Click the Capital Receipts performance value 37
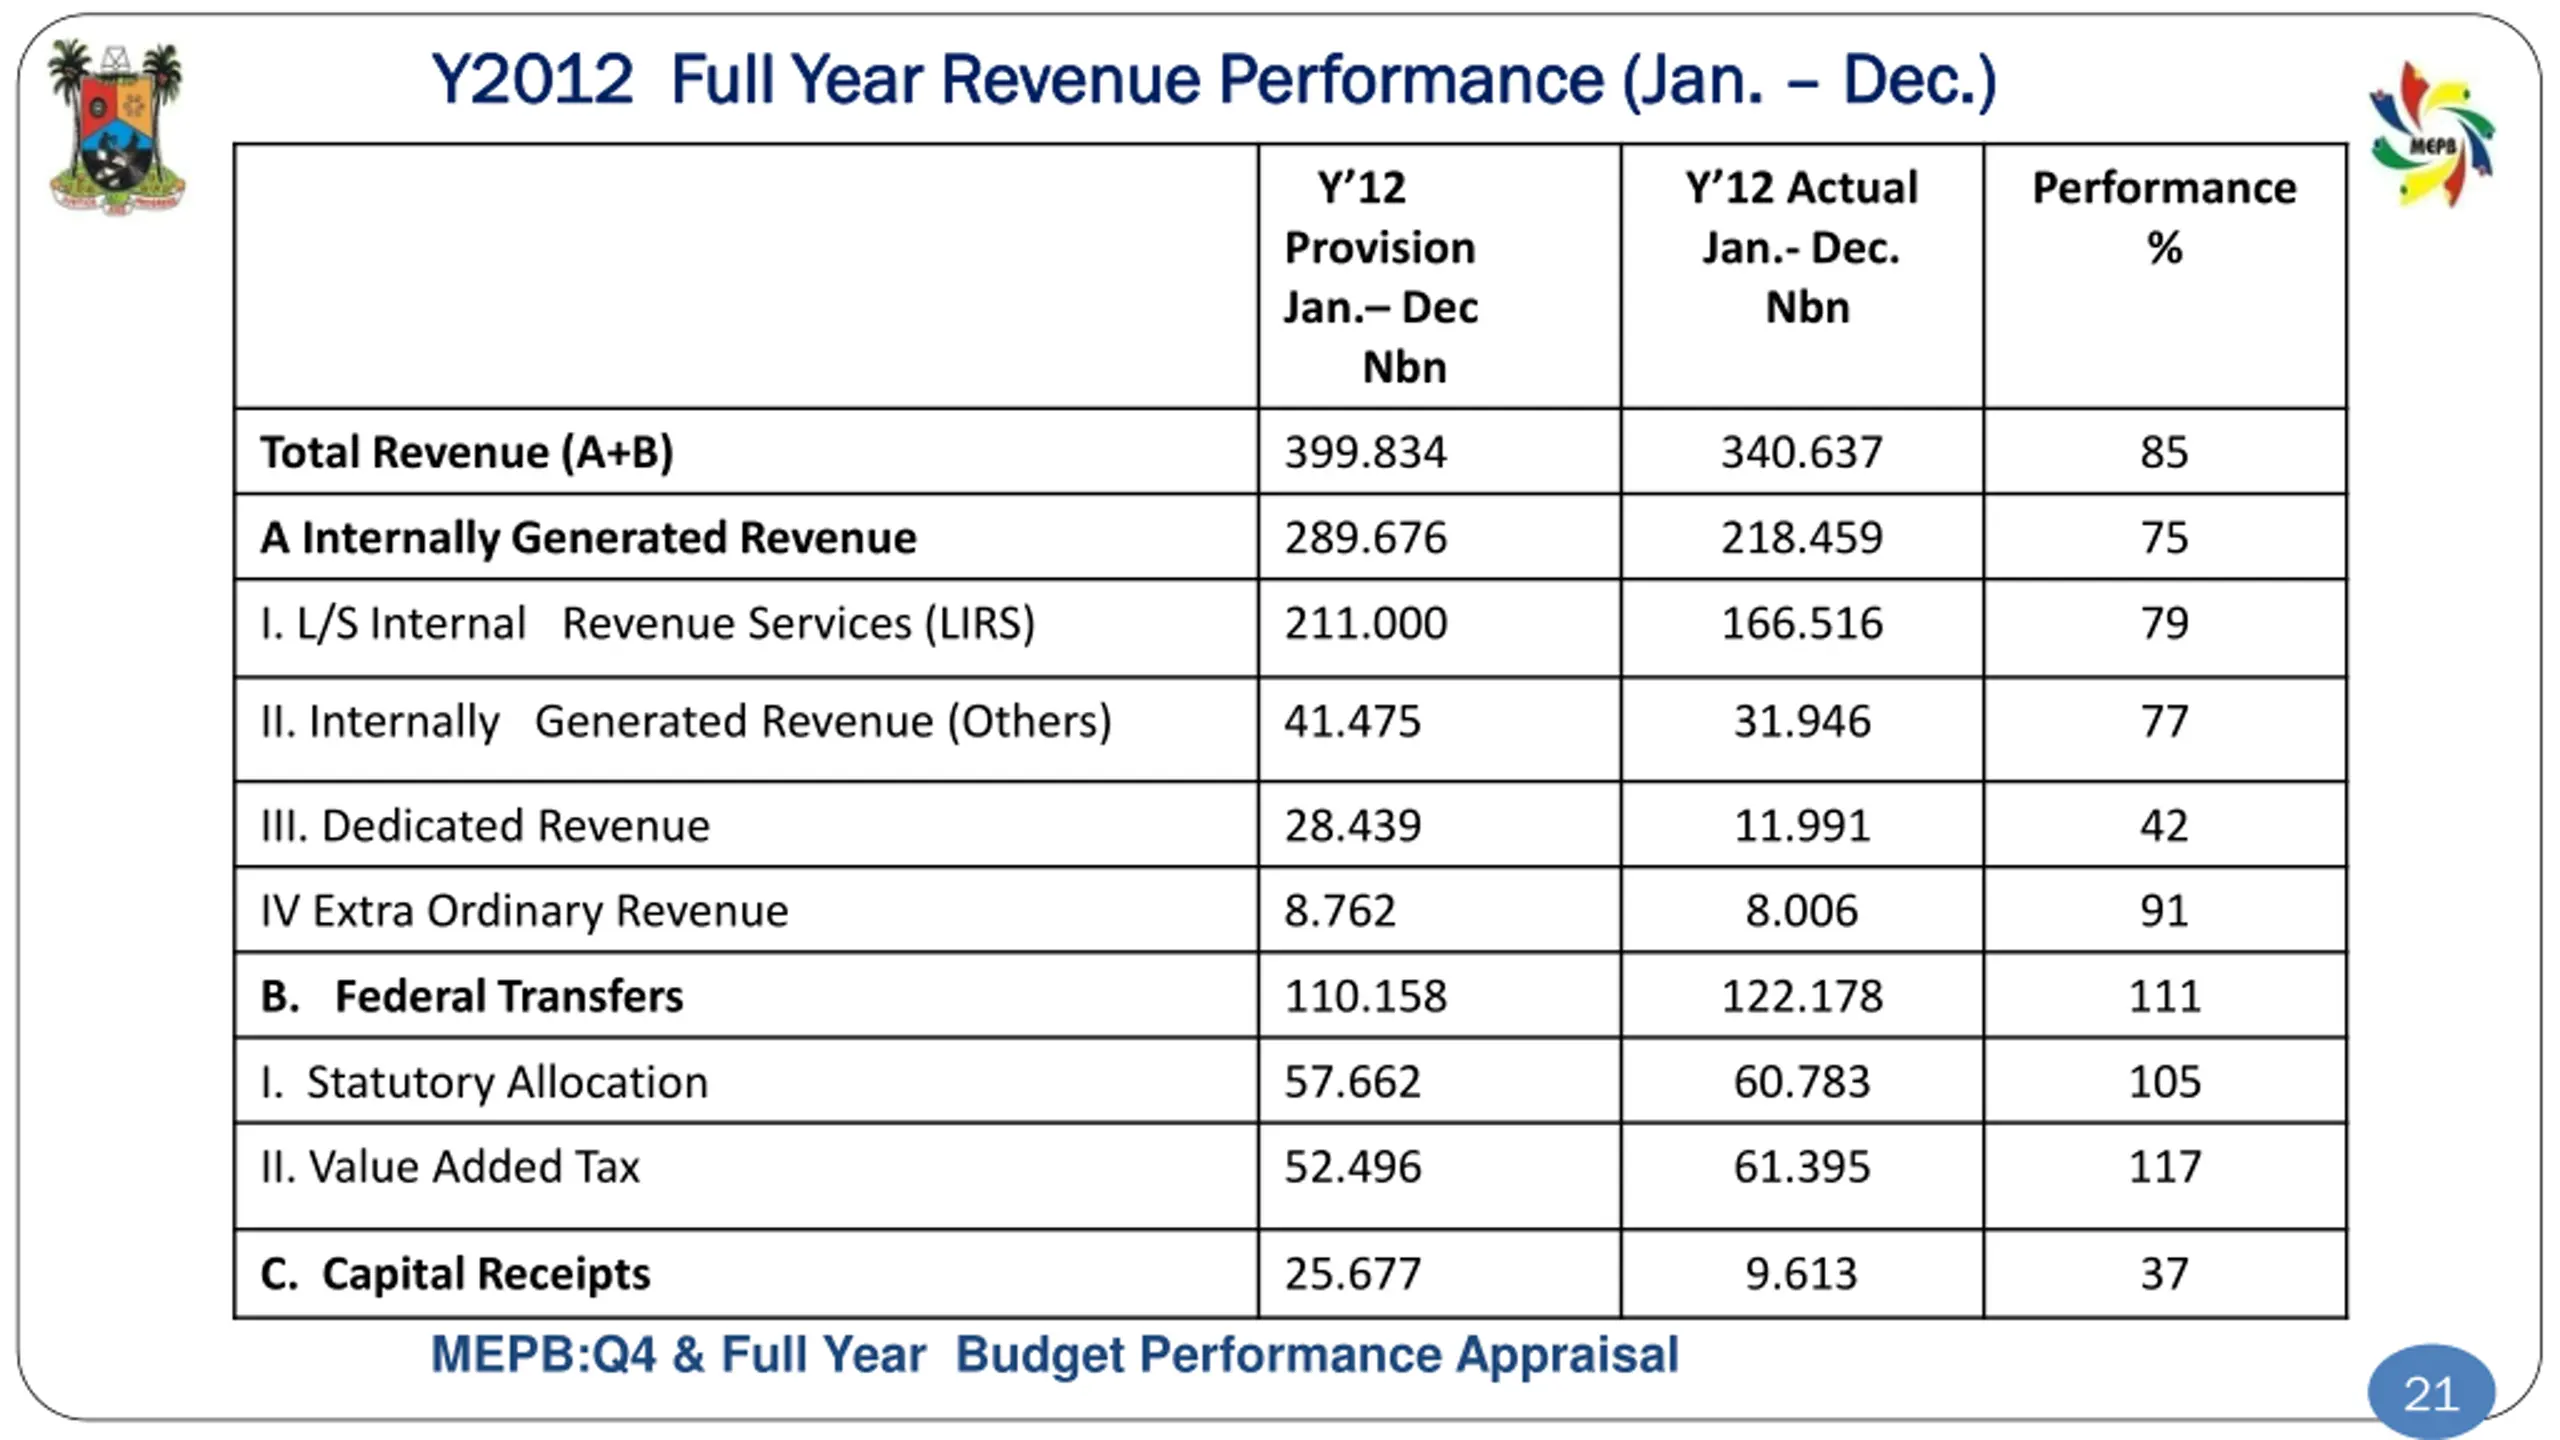The height and width of the screenshot is (1440, 2560). pos(2164,1274)
